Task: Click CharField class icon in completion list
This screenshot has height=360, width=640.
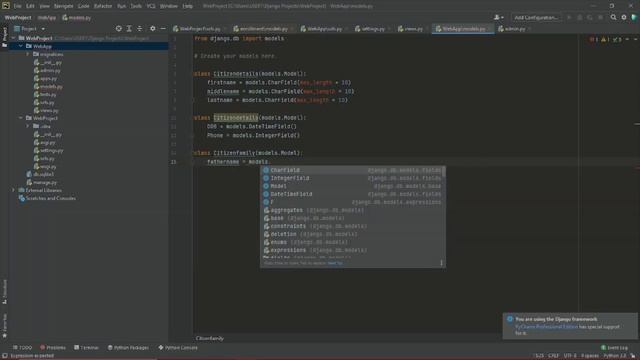Action: click(x=266, y=170)
